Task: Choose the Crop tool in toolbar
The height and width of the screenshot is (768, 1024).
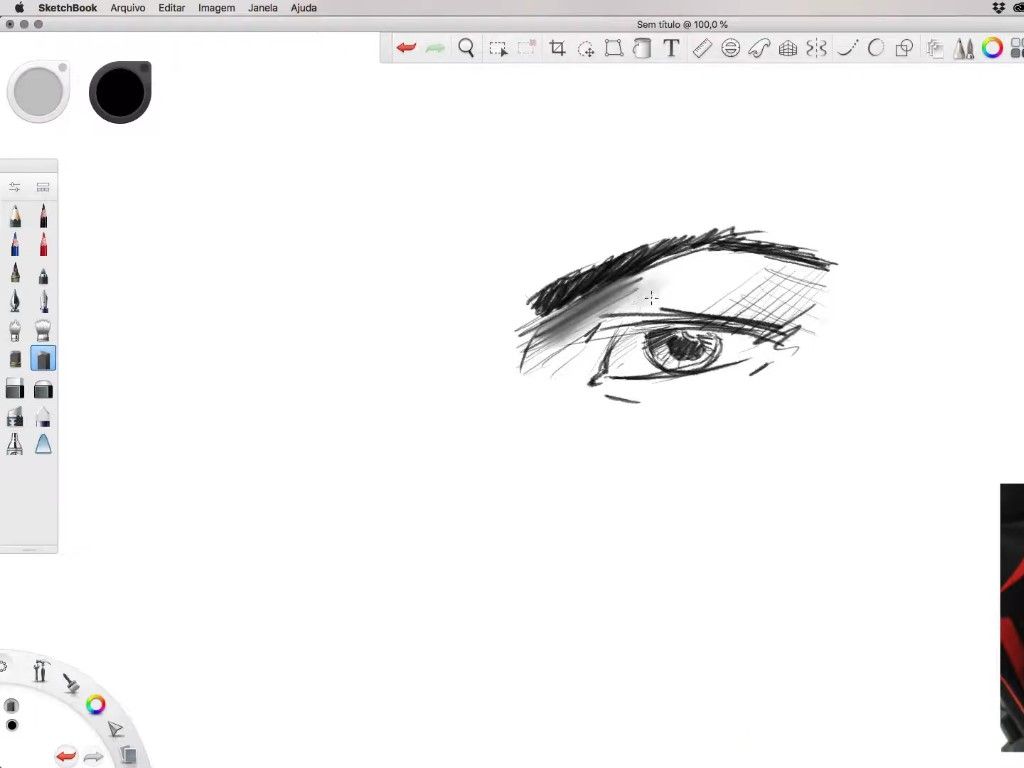Action: pos(557,48)
